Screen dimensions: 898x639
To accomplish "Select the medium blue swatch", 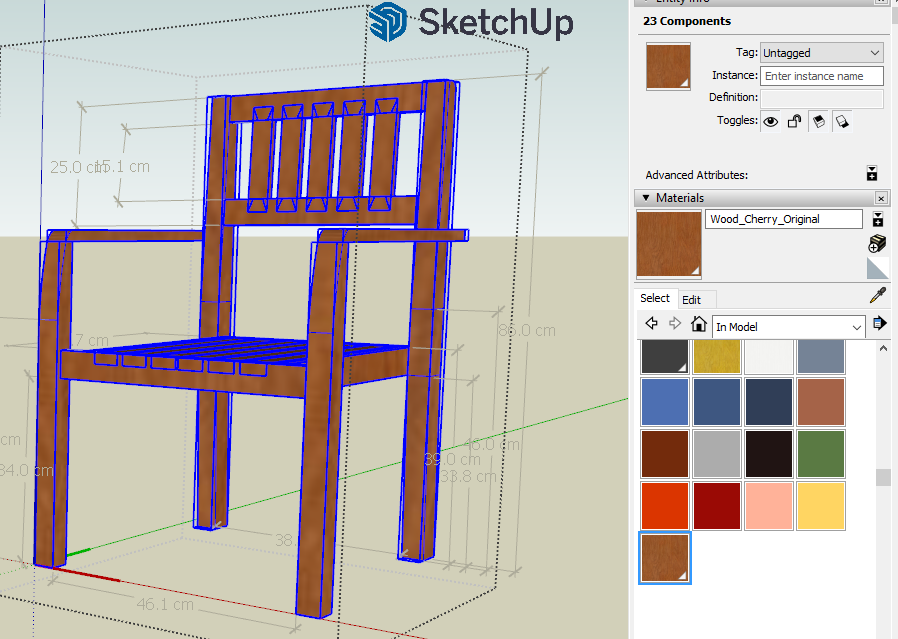I will pos(665,402).
